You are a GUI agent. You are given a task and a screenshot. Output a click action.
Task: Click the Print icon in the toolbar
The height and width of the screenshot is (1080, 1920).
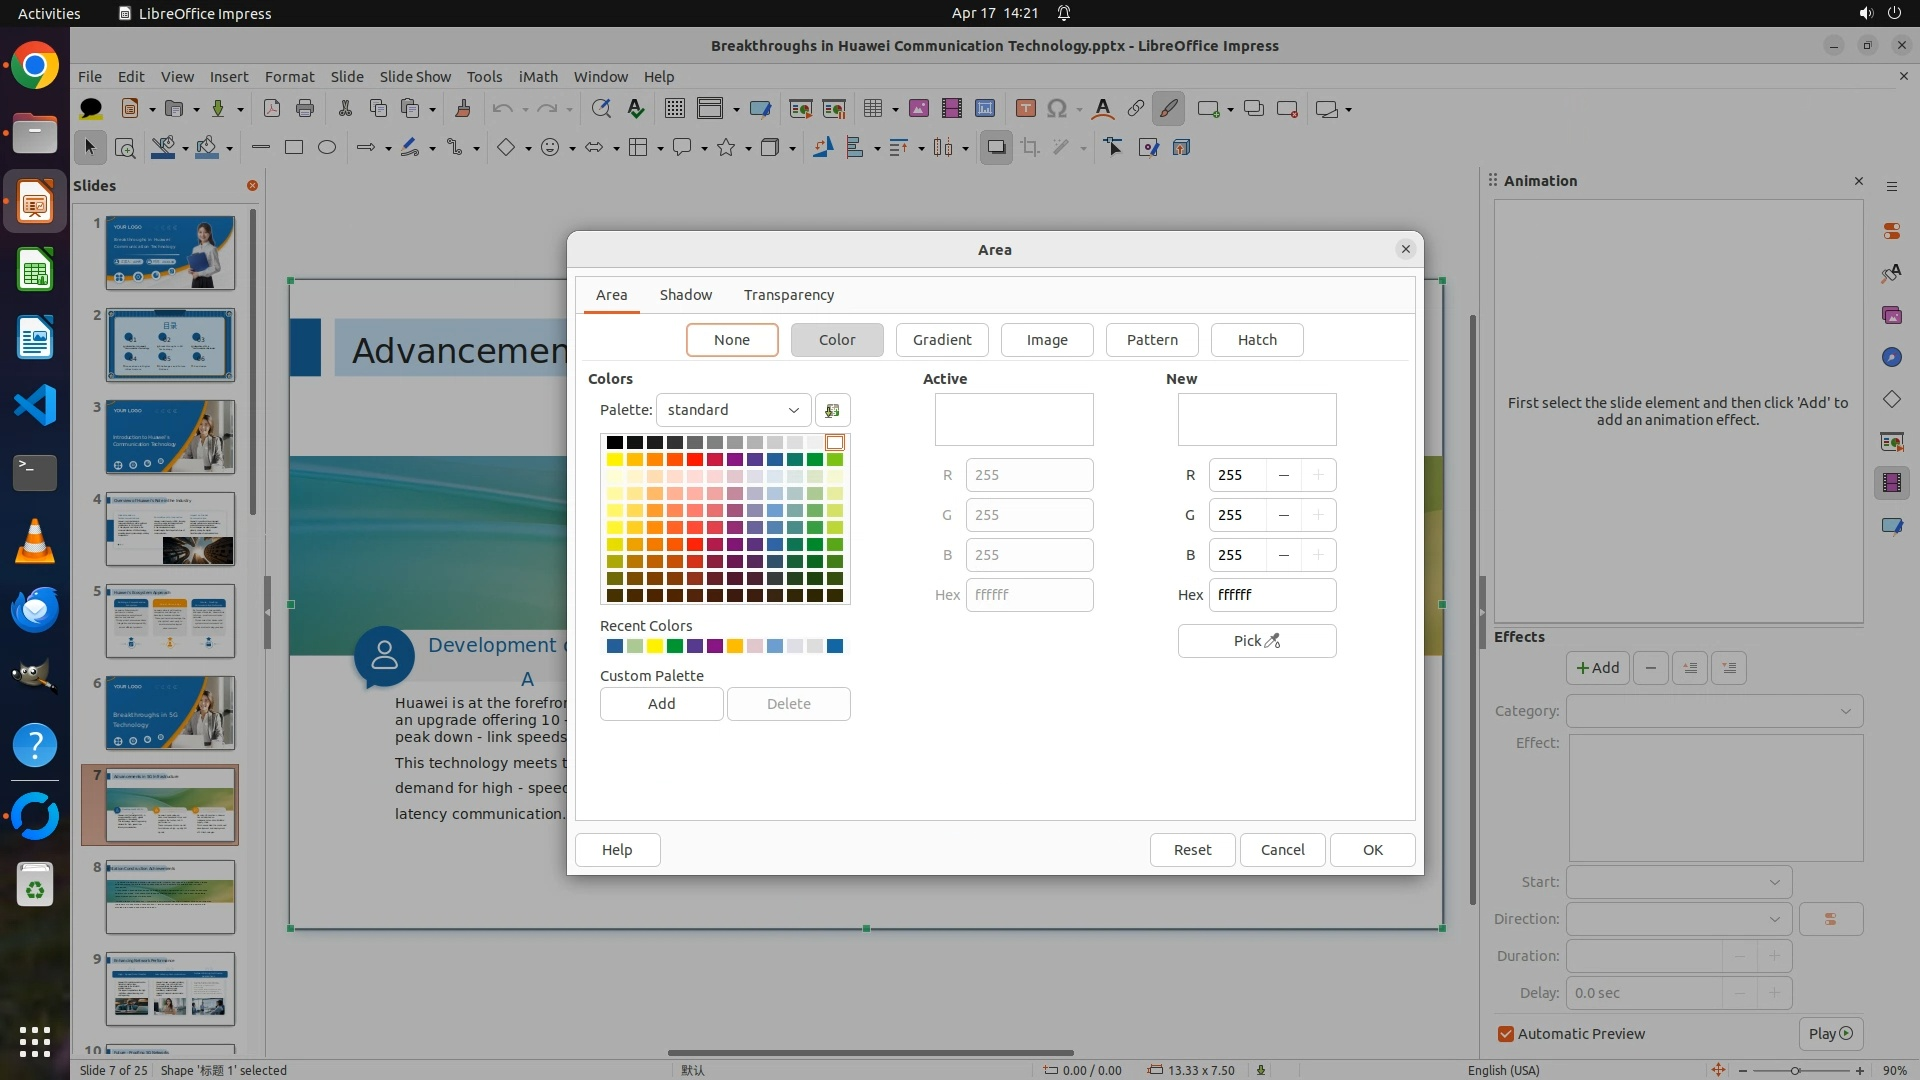305,109
